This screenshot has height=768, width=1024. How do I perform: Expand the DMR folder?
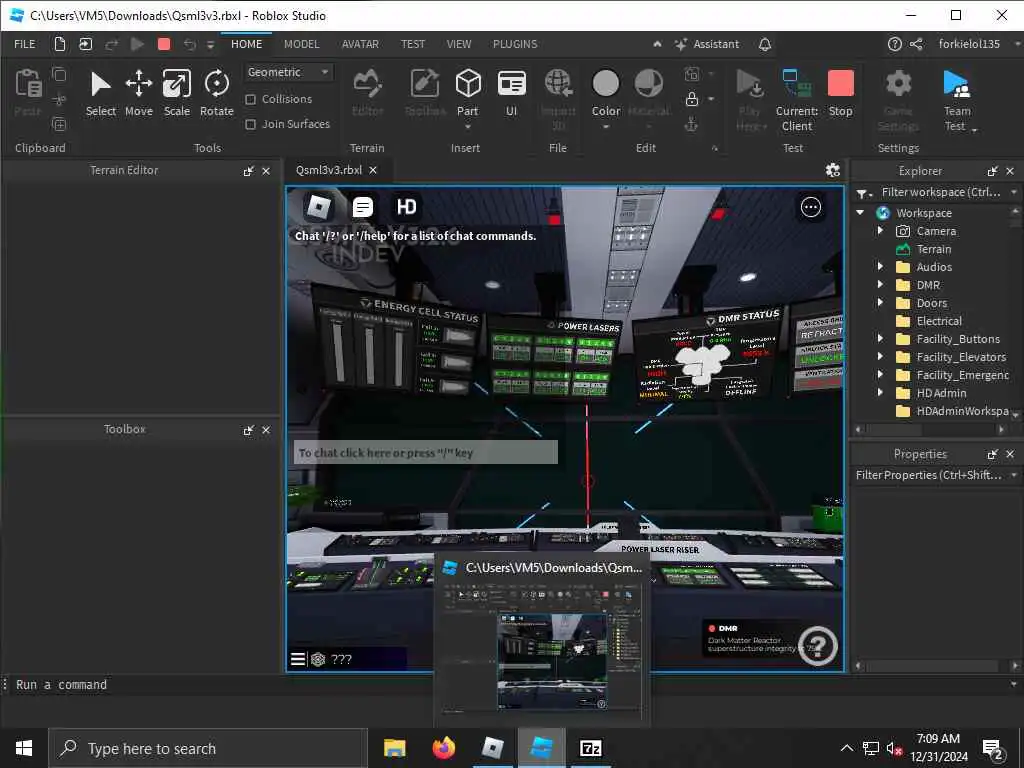880,285
